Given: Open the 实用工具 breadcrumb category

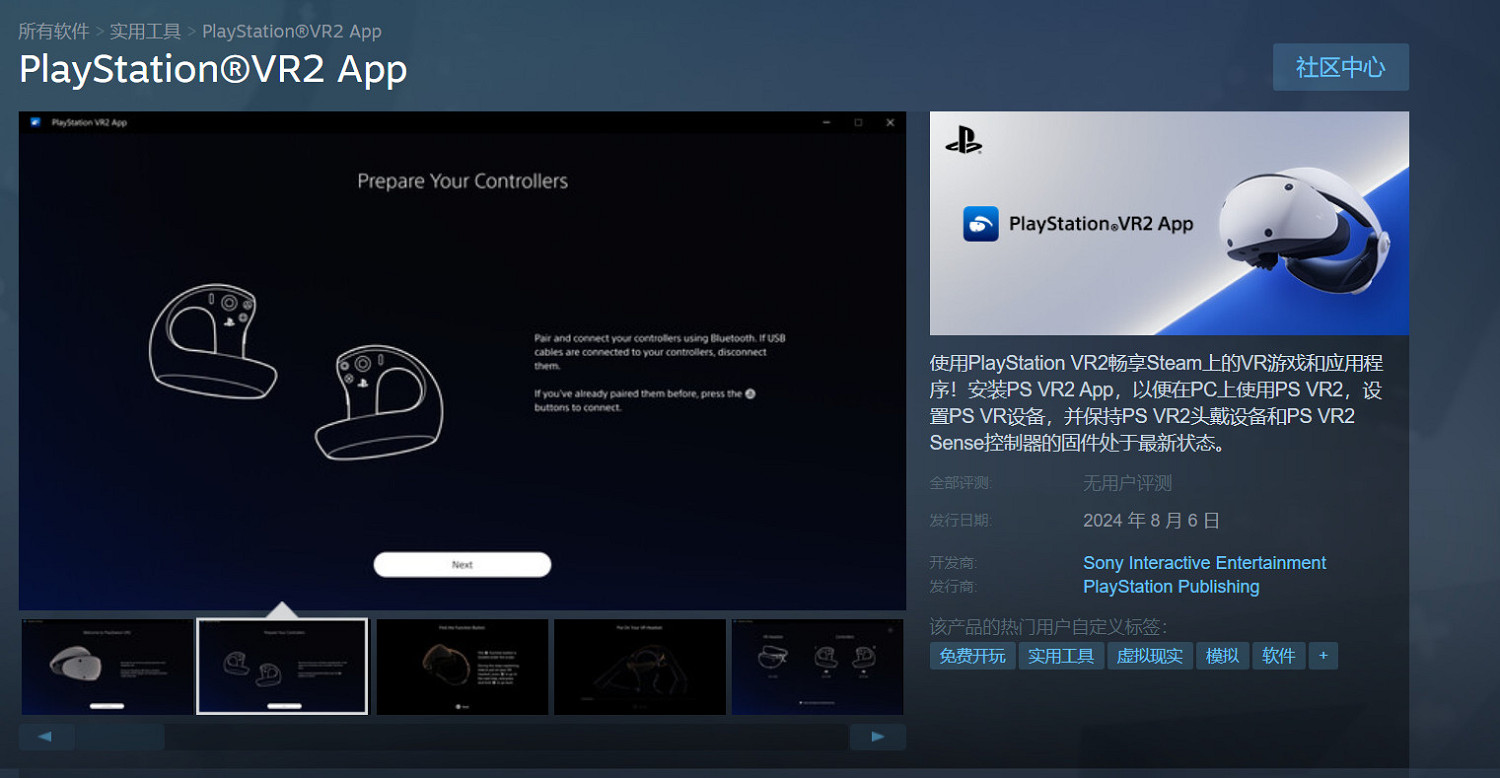Looking at the screenshot, I should 147,31.
